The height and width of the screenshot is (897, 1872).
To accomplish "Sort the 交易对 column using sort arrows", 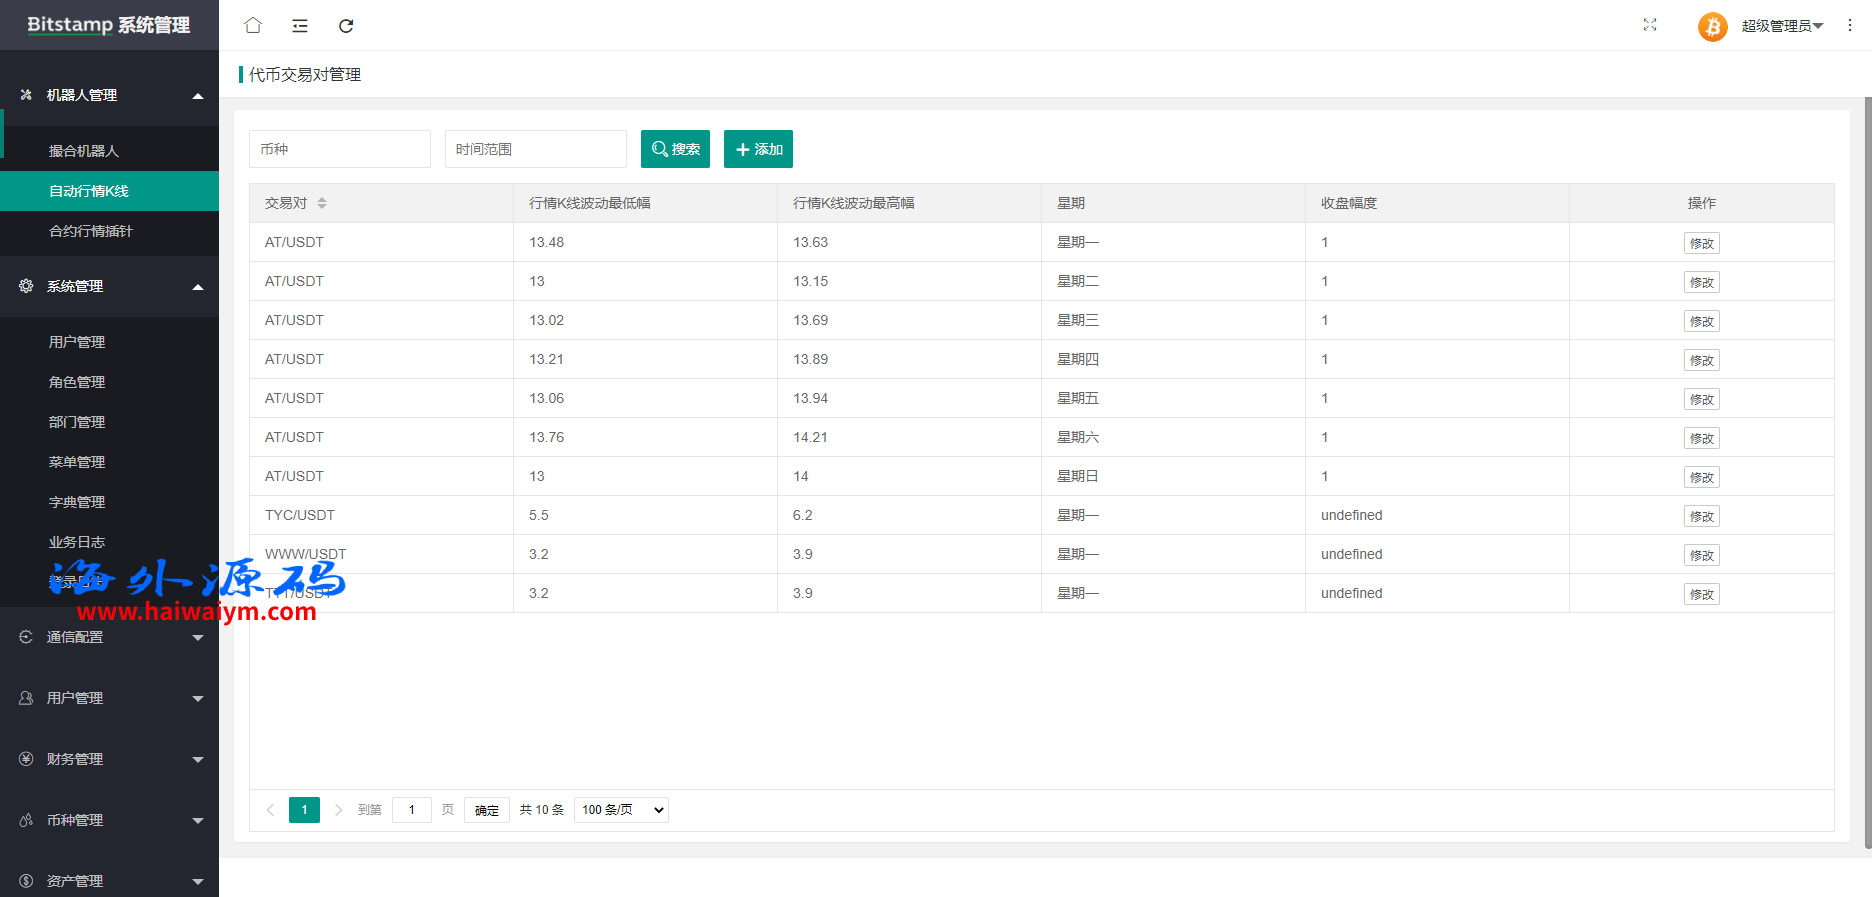I will pyautogui.click(x=322, y=203).
